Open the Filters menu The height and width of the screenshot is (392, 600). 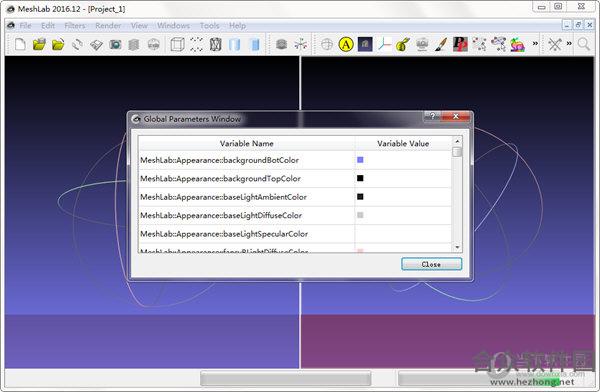[75, 26]
